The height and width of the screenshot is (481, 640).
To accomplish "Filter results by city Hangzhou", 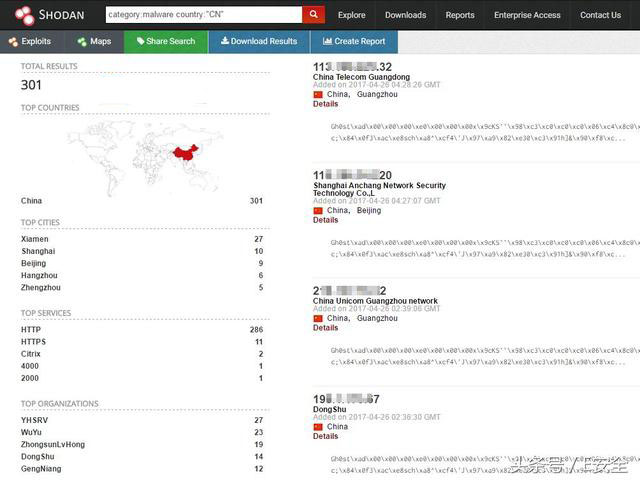I will 142,276.
